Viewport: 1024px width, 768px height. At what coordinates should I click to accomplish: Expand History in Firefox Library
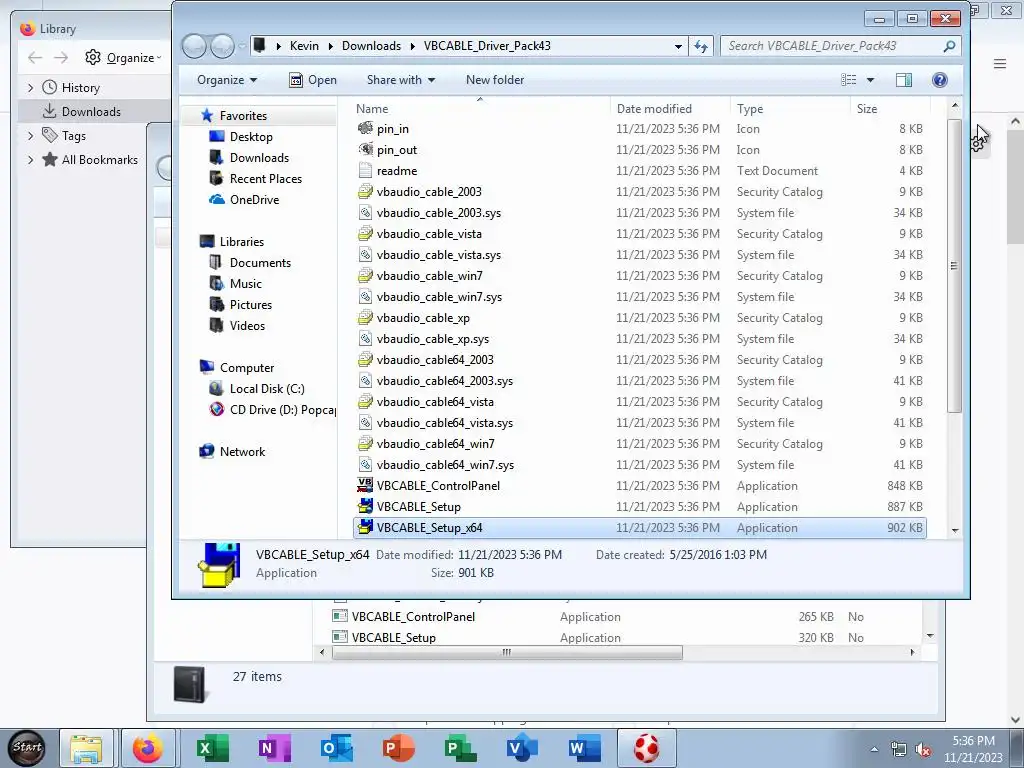tap(30, 88)
